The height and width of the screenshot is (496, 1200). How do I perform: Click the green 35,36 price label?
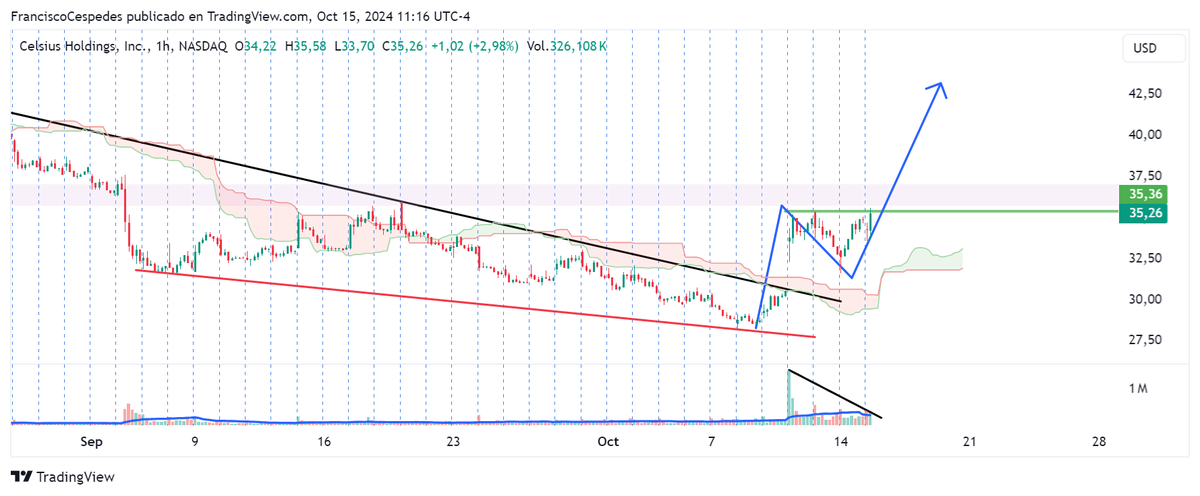coord(1143,195)
